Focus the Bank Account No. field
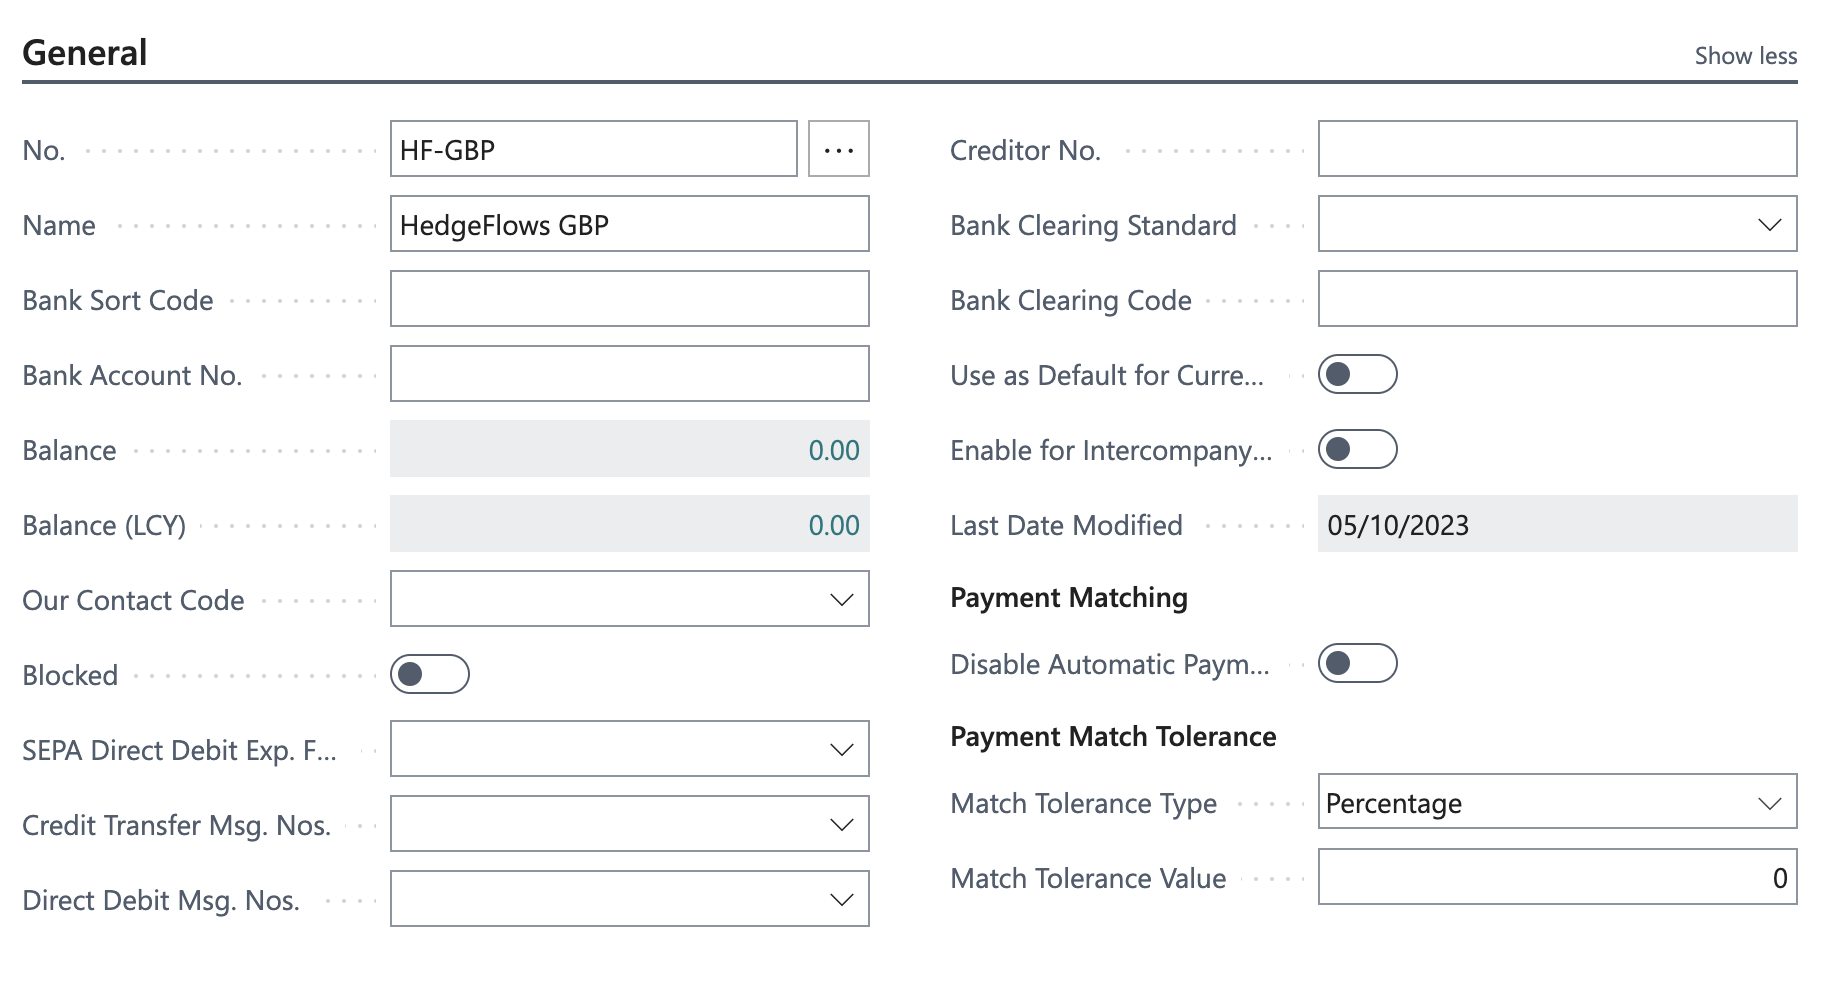Image resolution: width=1828 pixels, height=986 pixels. coord(629,374)
